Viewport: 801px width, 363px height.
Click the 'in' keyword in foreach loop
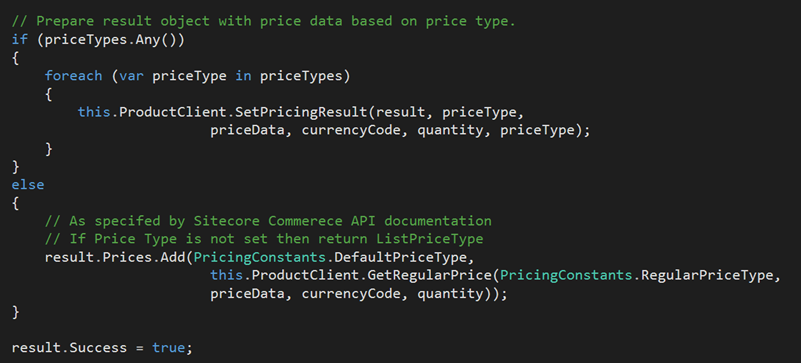coord(244,76)
